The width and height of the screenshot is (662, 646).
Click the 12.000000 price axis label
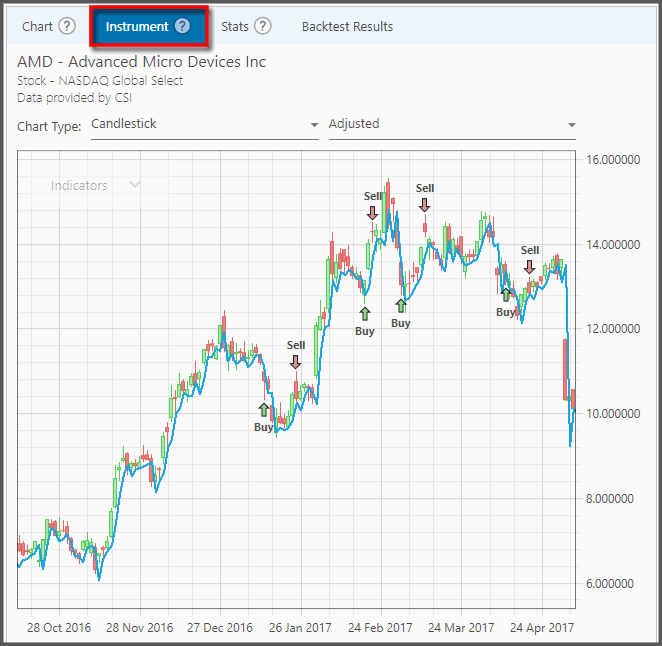click(613, 328)
